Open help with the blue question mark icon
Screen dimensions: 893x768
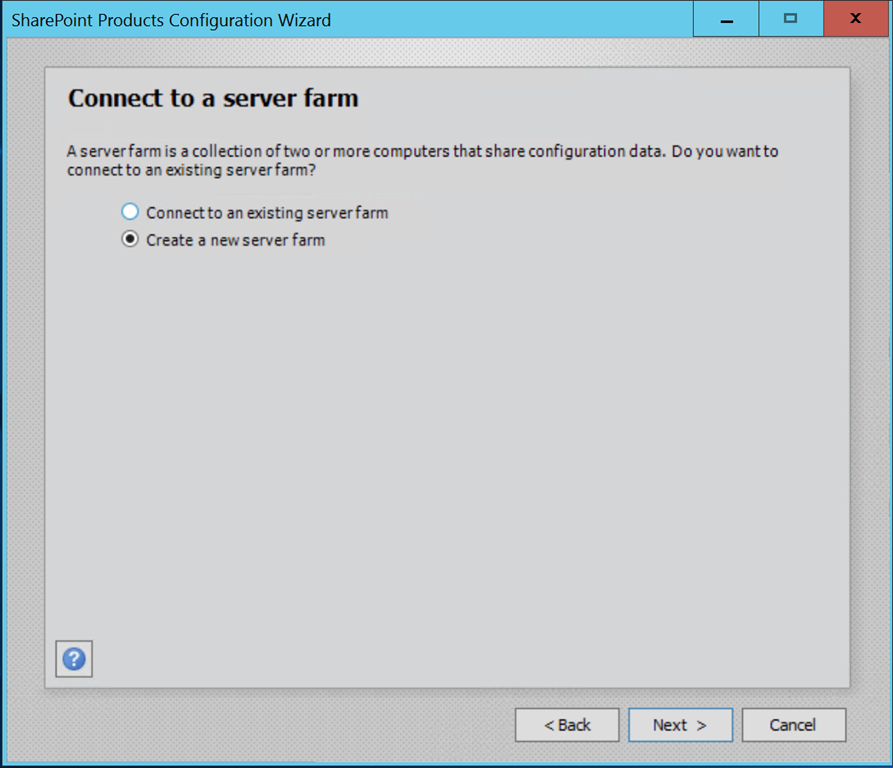click(x=74, y=659)
